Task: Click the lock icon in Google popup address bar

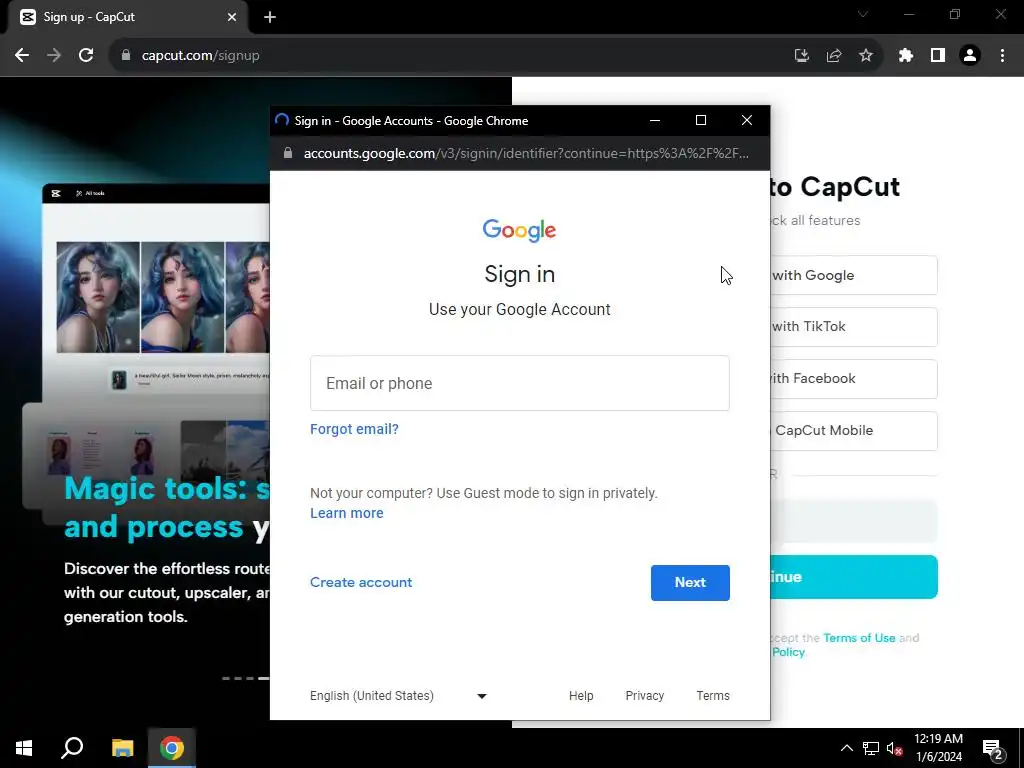Action: (287, 153)
